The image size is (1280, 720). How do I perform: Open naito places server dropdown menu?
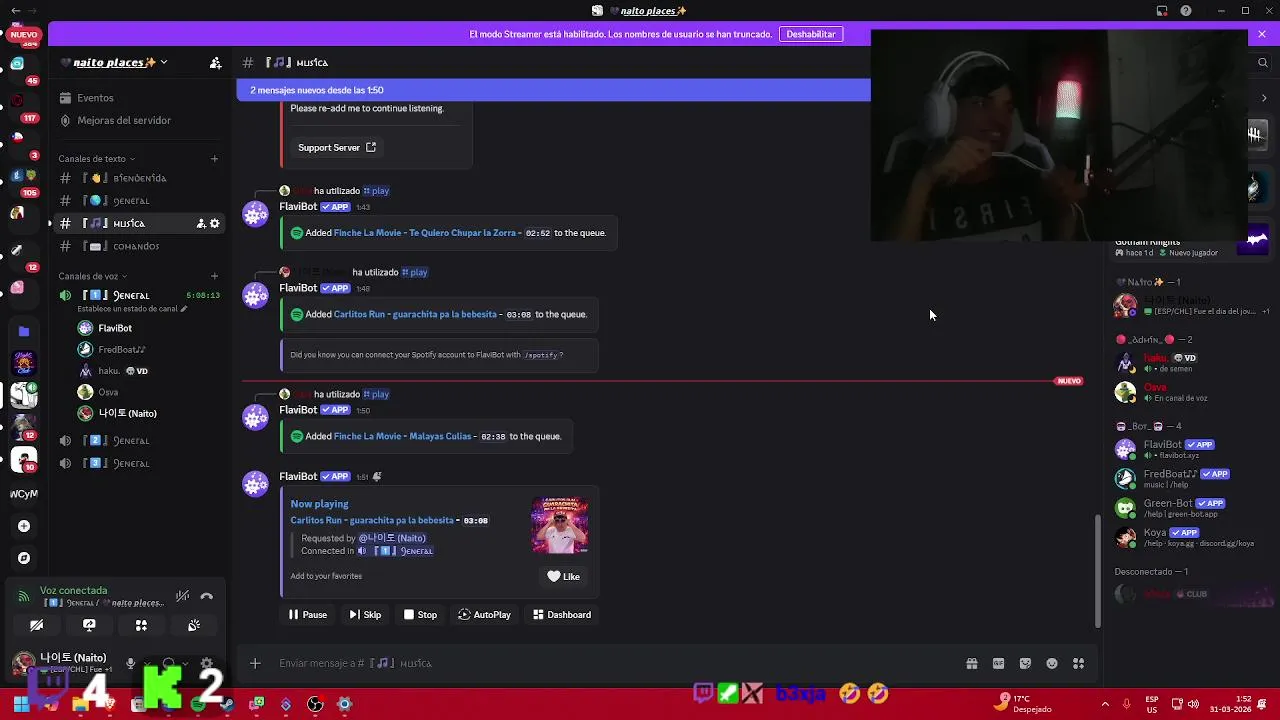coord(115,62)
